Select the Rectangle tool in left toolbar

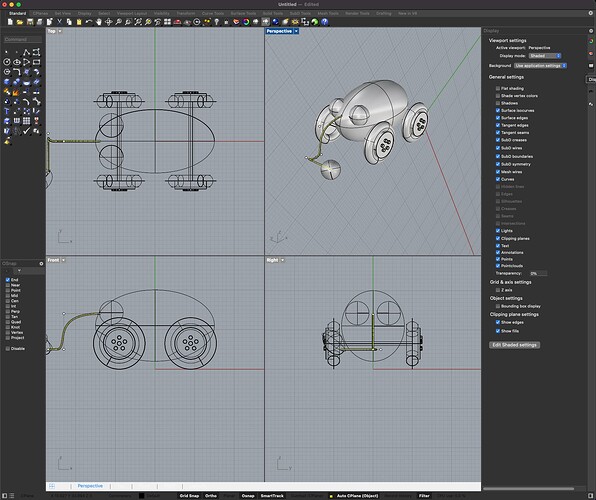point(36,62)
